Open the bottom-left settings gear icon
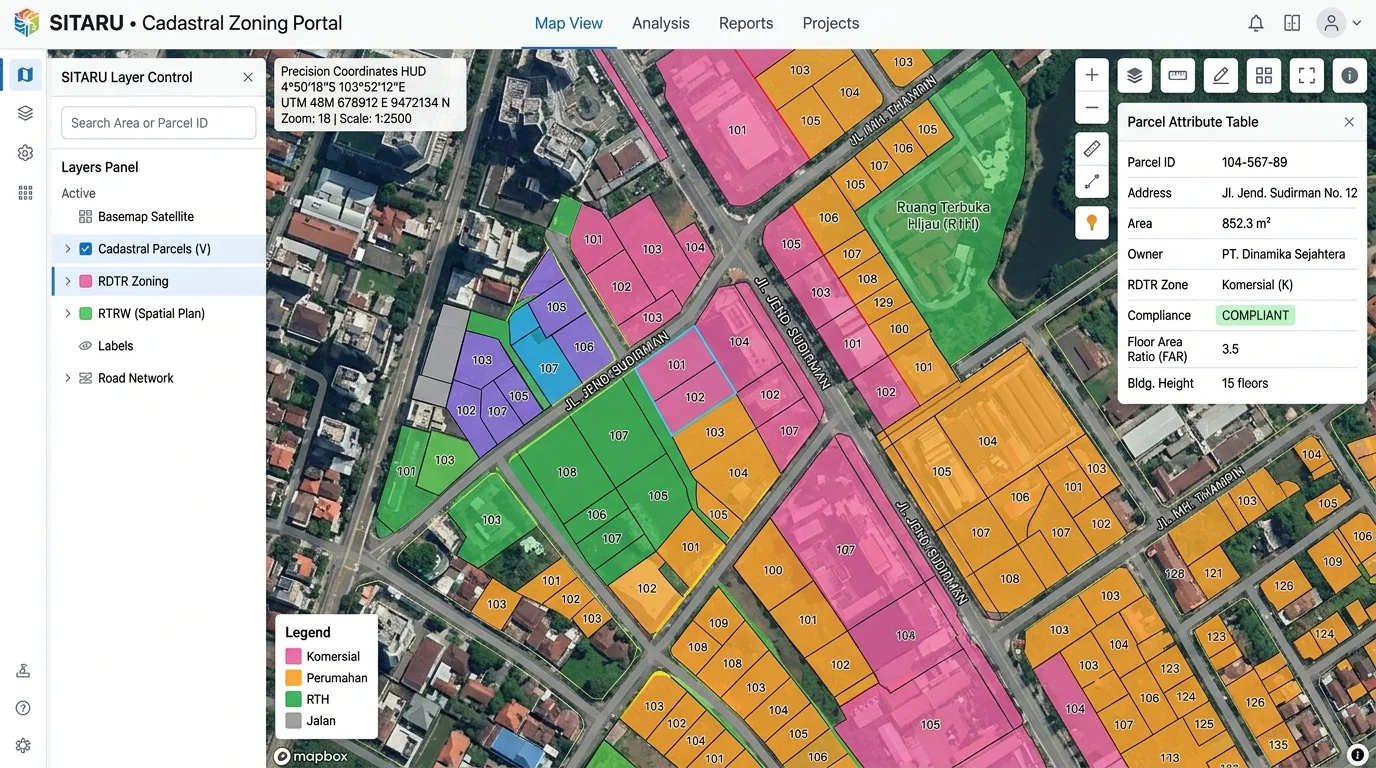The height and width of the screenshot is (768, 1376). pyautogui.click(x=23, y=745)
